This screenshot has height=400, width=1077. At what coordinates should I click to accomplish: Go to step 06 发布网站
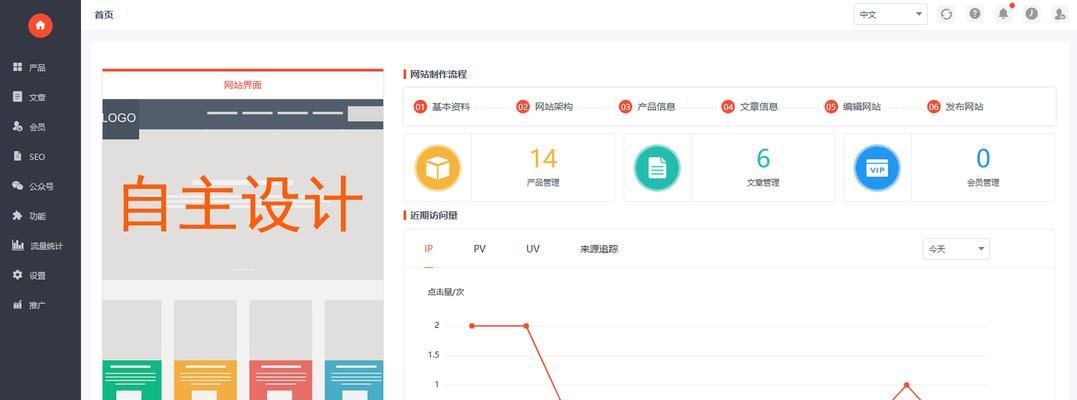pyautogui.click(x=955, y=107)
